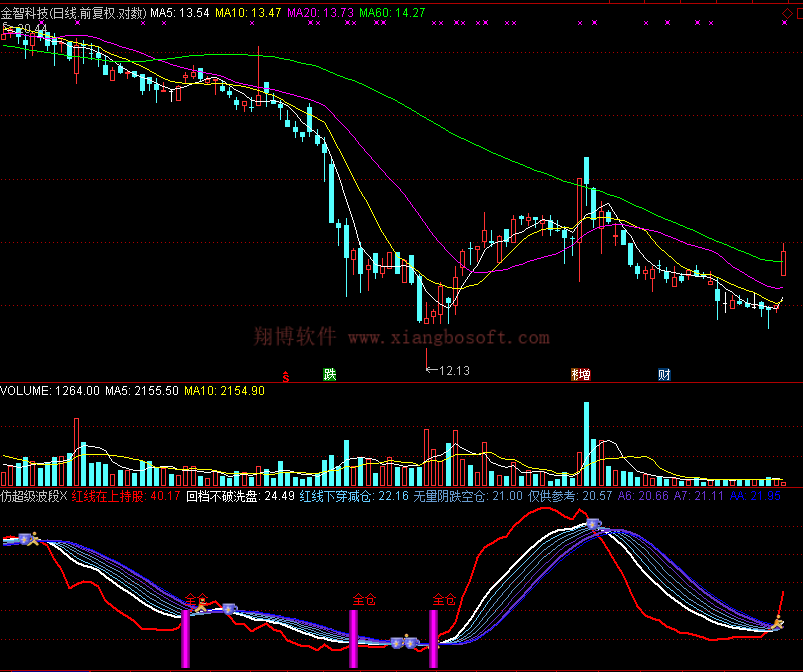
Task: Click the 全仓 label above the last magenta bar
Action: tap(444, 599)
